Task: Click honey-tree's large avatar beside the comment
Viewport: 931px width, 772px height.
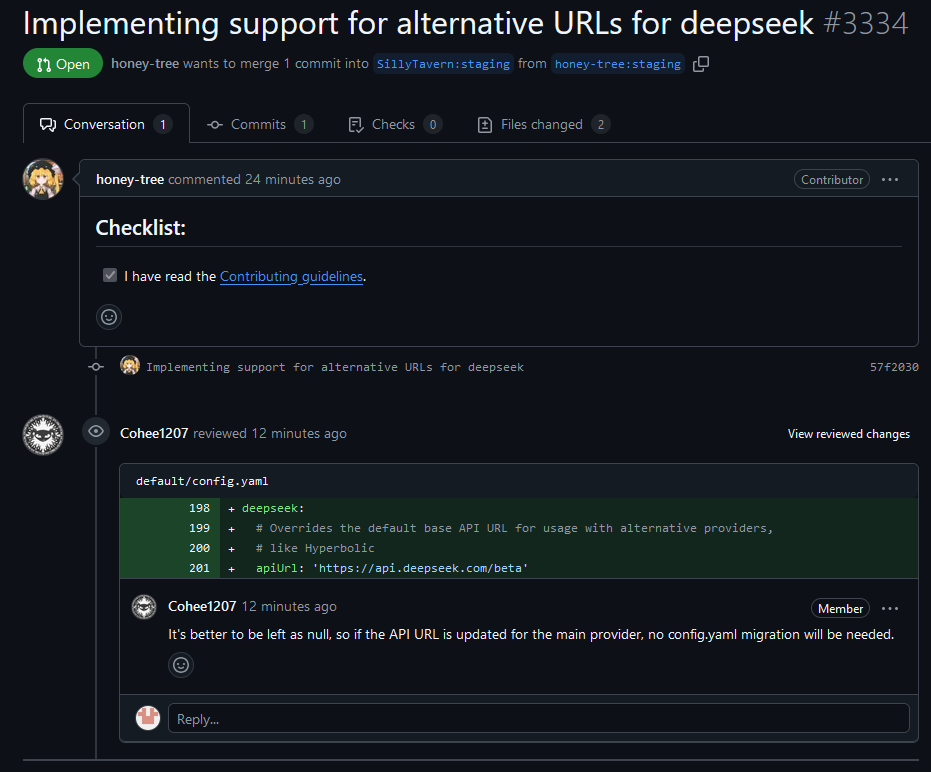Action: point(43,179)
